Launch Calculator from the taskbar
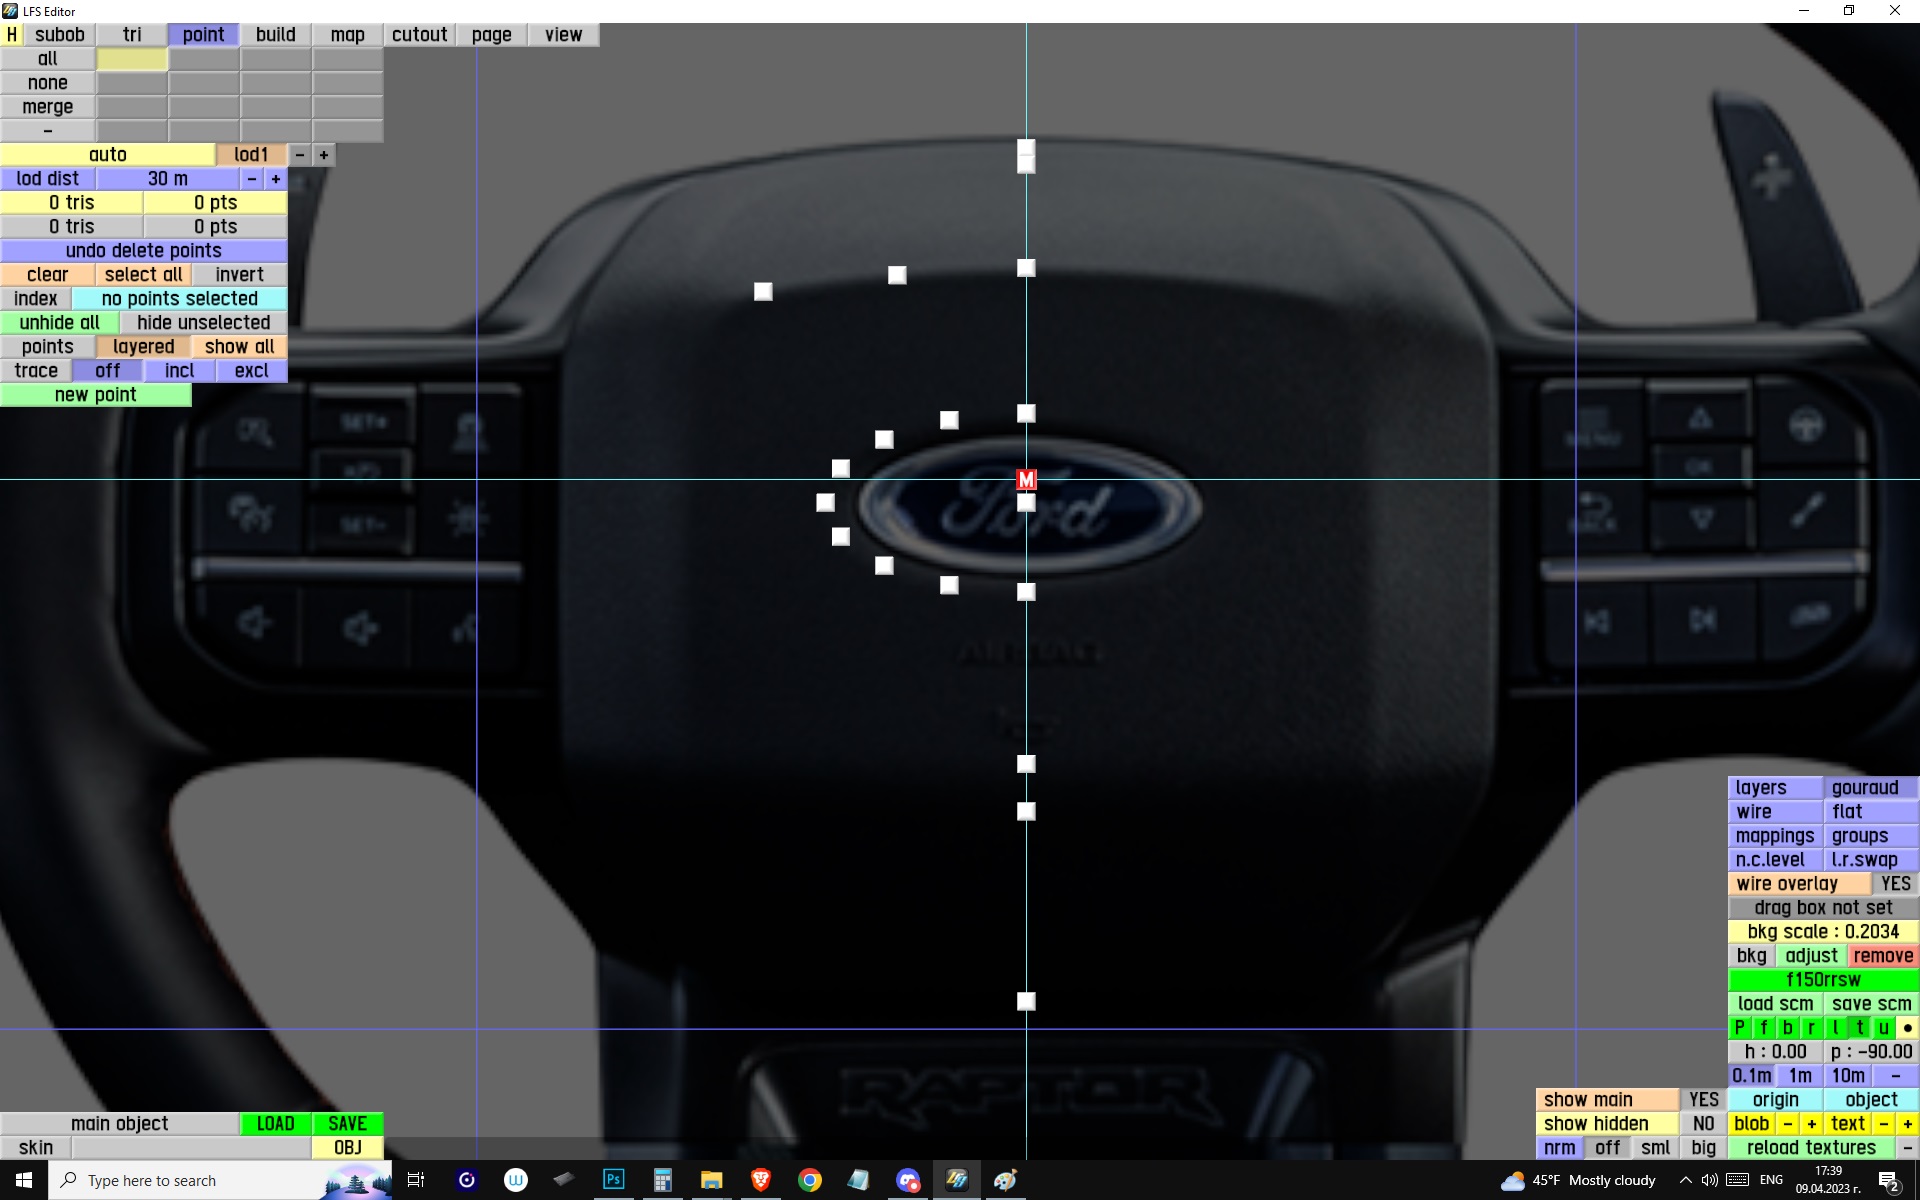The height and width of the screenshot is (1200, 1920). [x=662, y=1180]
